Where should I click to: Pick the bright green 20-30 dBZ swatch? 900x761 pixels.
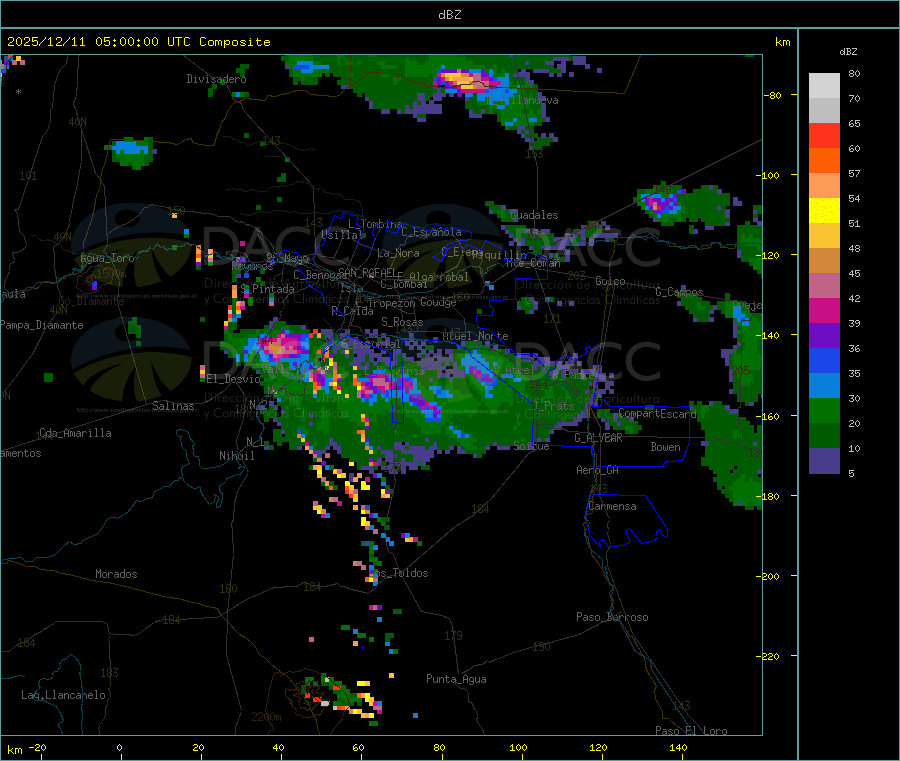point(824,411)
